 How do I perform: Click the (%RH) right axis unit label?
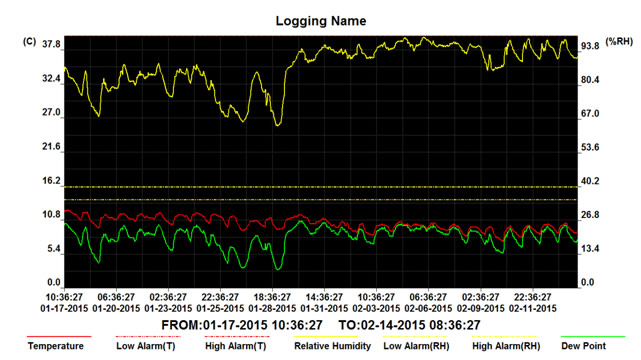pyautogui.click(x=619, y=41)
